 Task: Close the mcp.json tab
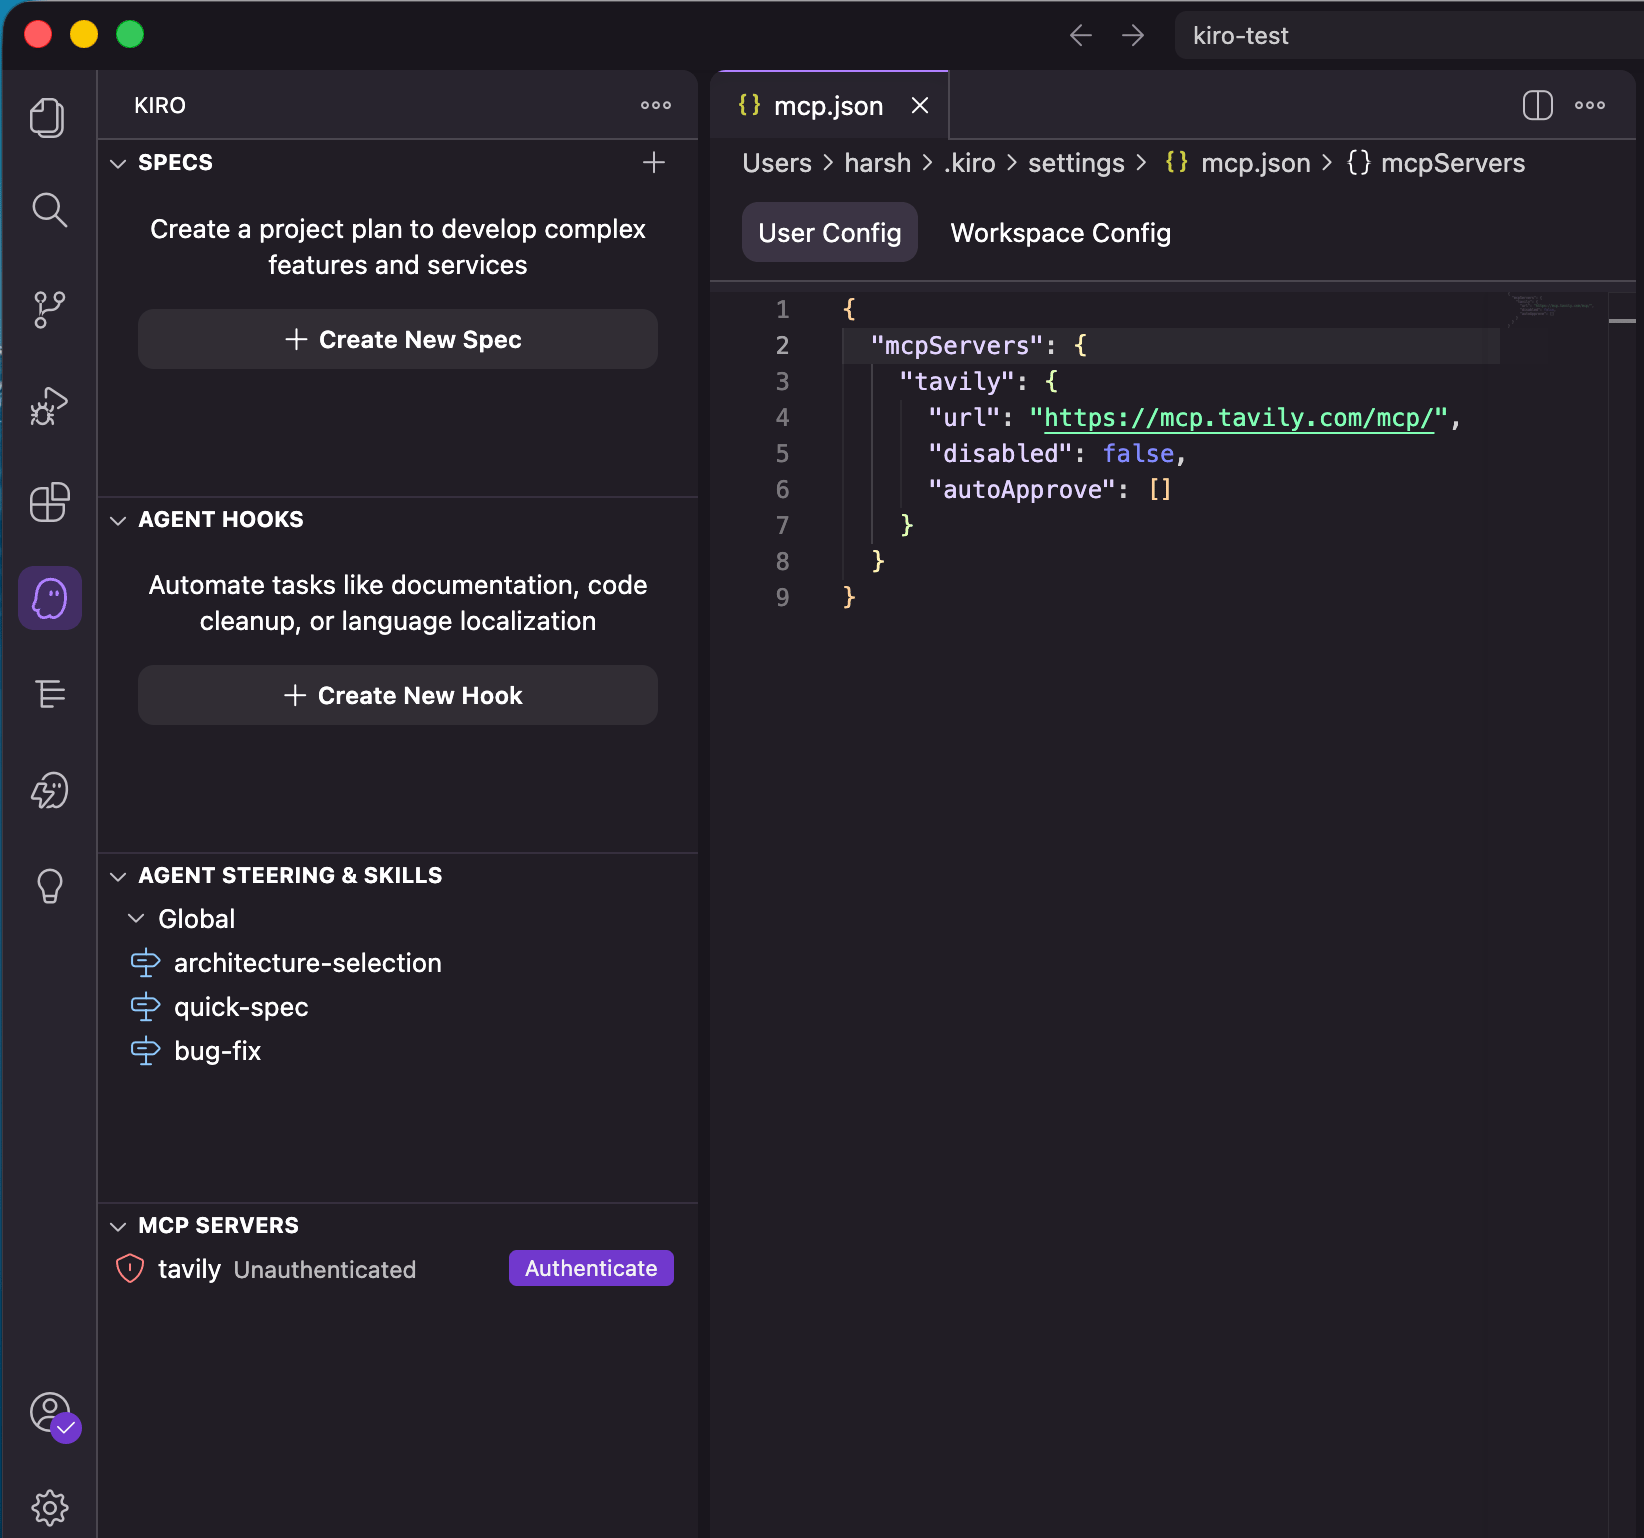point(920,105)
